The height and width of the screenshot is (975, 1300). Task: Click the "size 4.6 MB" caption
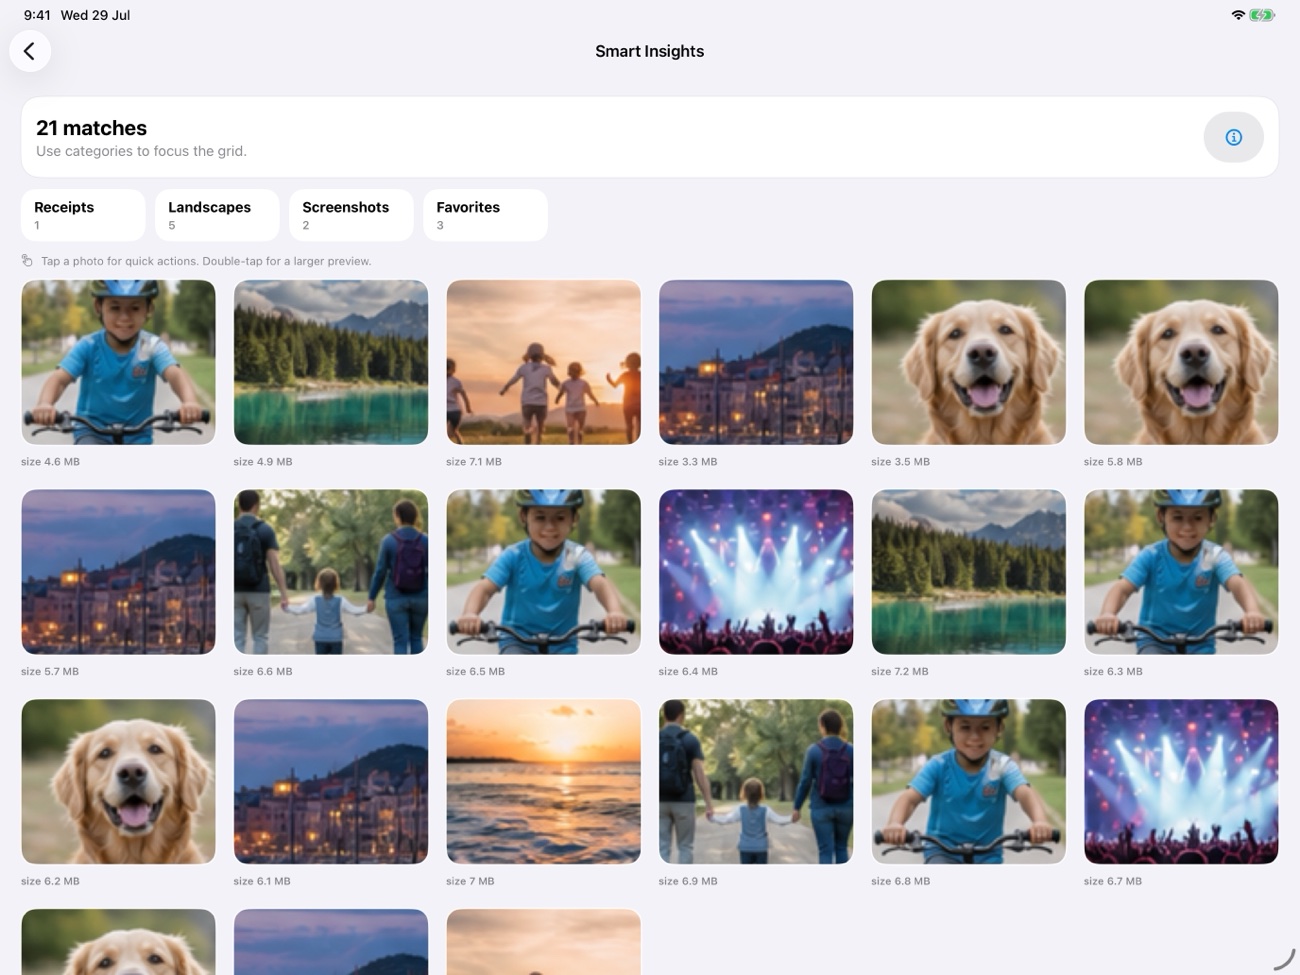pos(50,462)
